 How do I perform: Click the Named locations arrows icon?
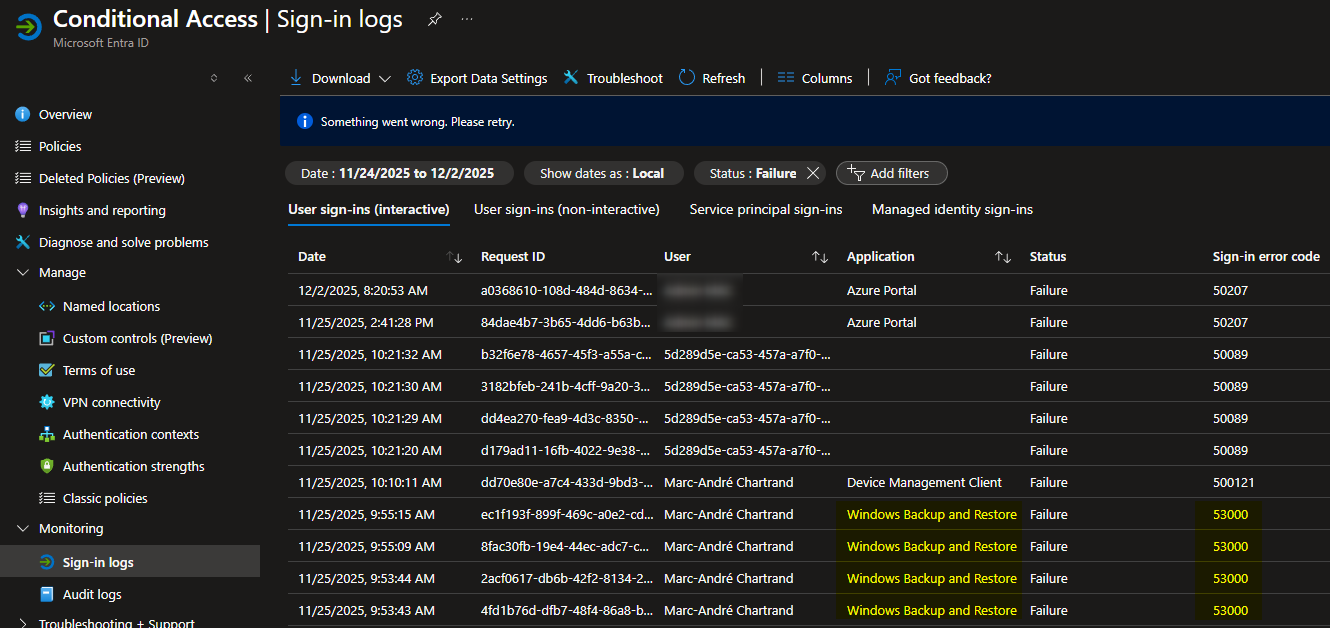coord(46,306)
